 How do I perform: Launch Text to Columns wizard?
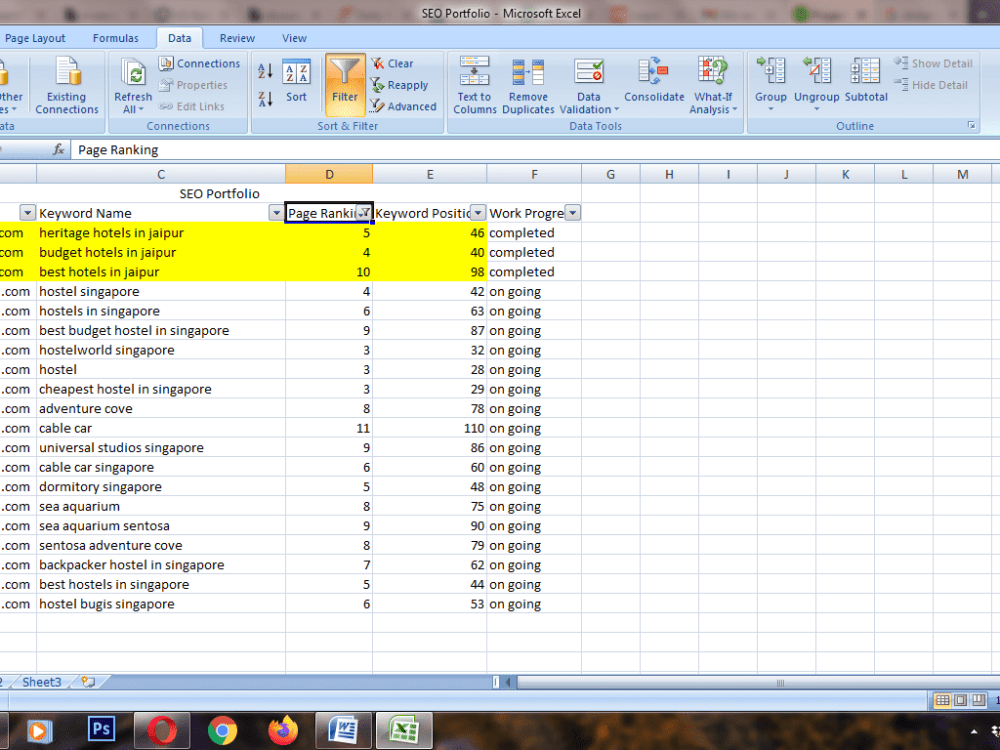pos(474,85)
